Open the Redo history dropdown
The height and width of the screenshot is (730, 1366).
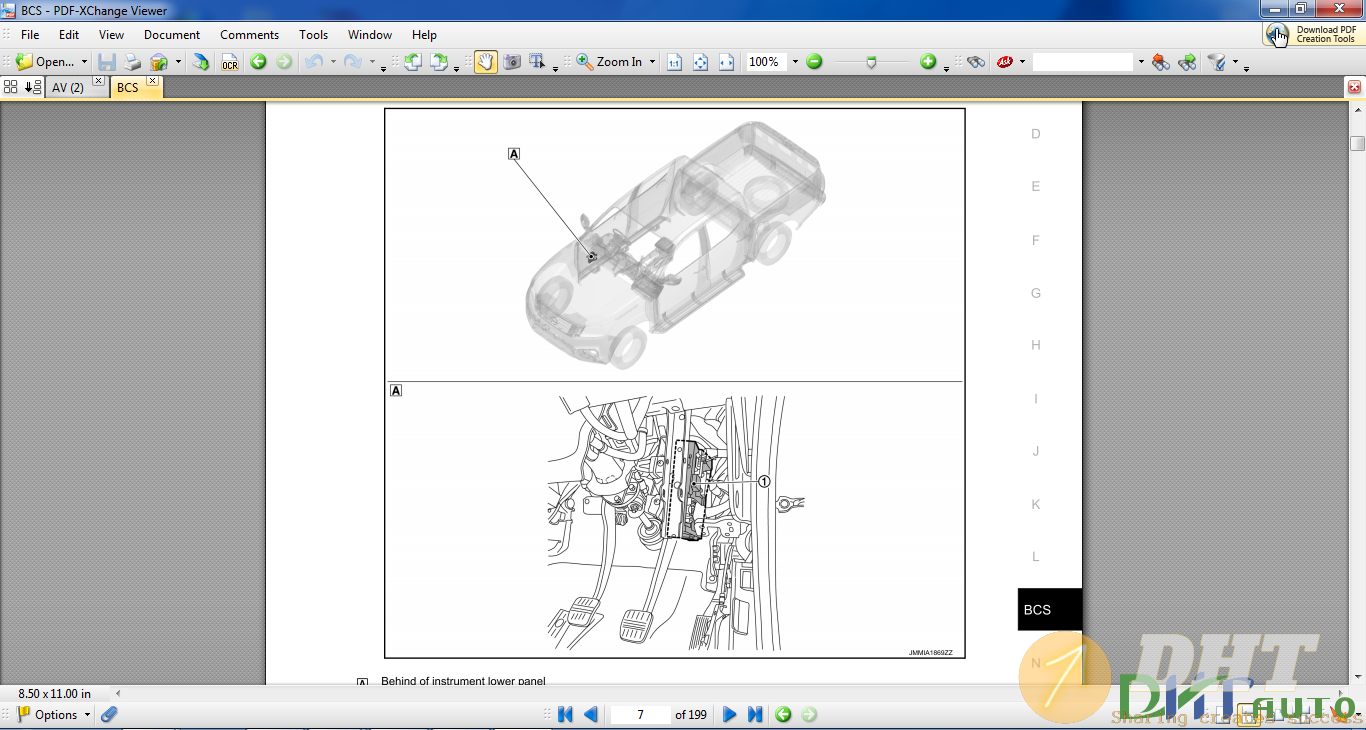[371, 62]
